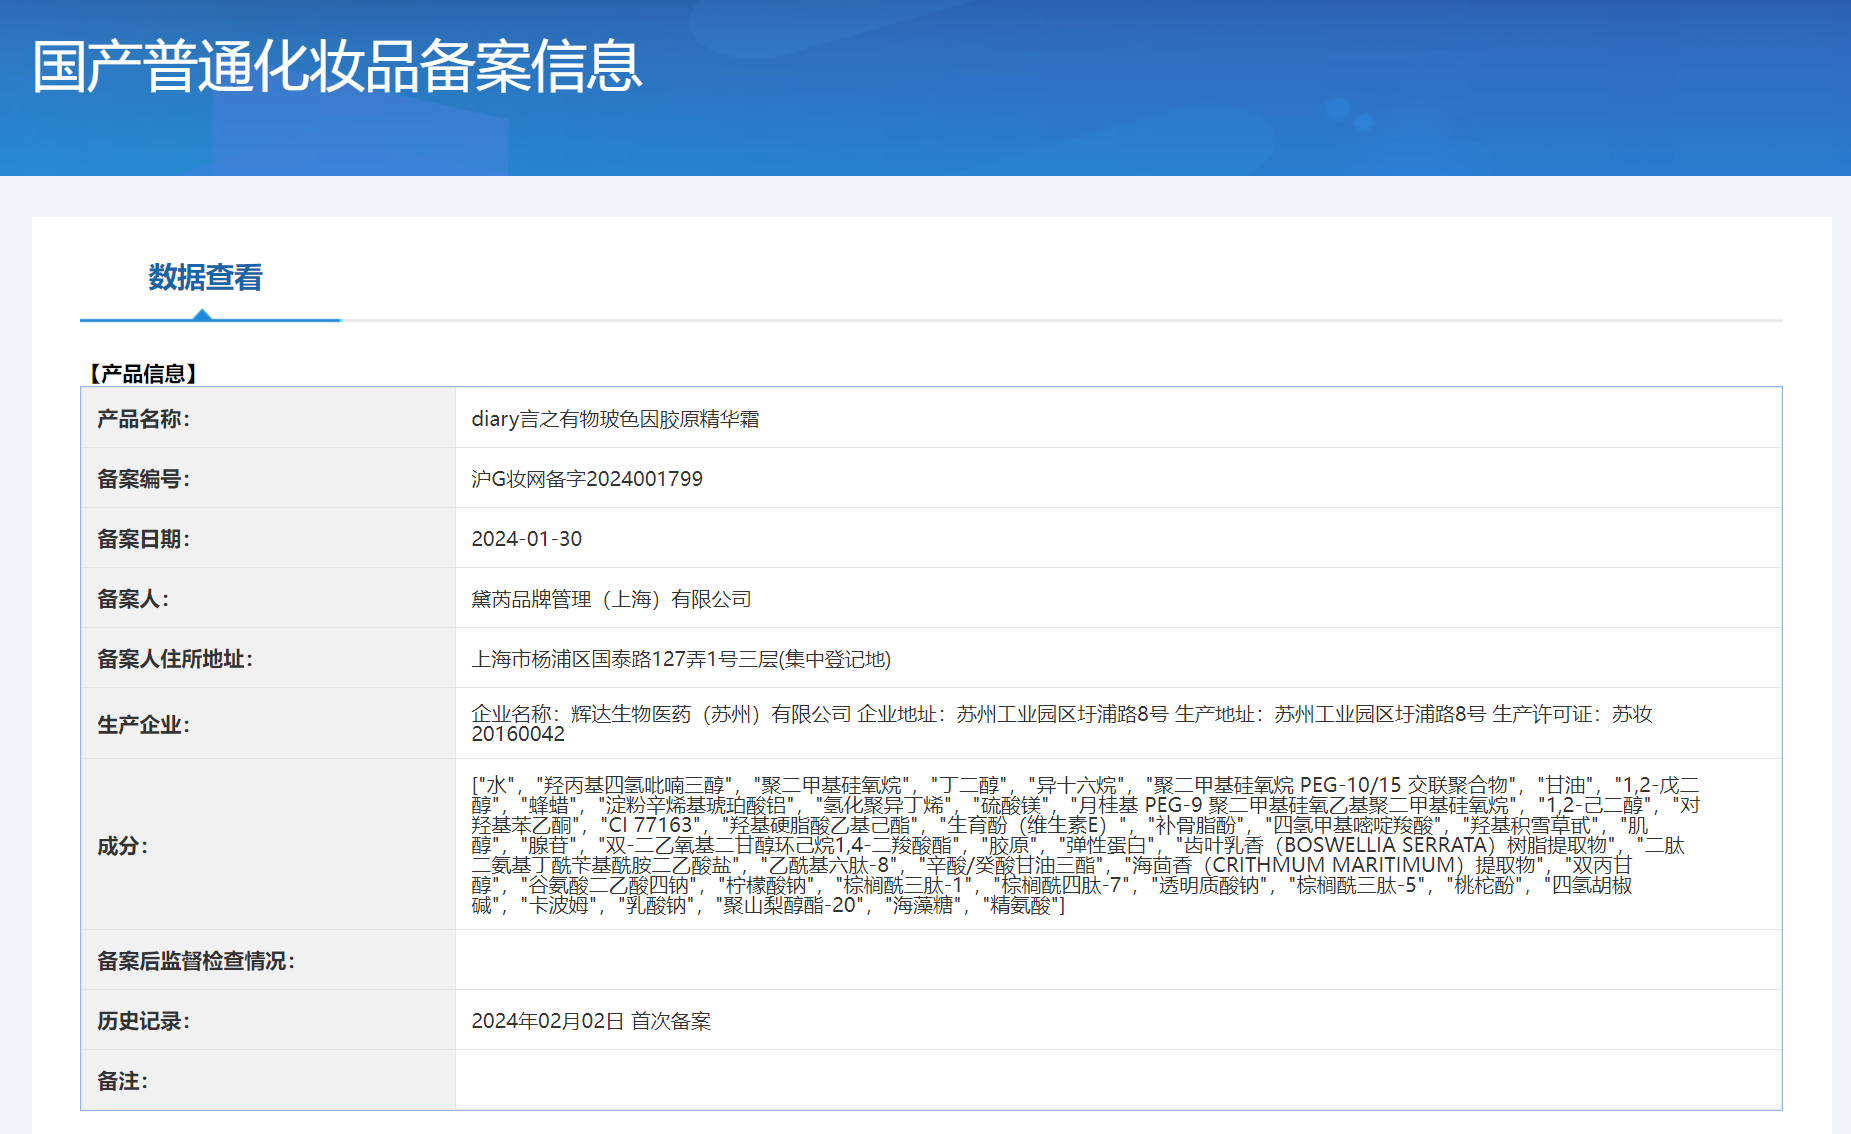The width and height of the screenshot is (1851, 1134).
Task: Click the registrant address 上海市杨浦区国泰路127弄 text
Action: tap(680, 659)
